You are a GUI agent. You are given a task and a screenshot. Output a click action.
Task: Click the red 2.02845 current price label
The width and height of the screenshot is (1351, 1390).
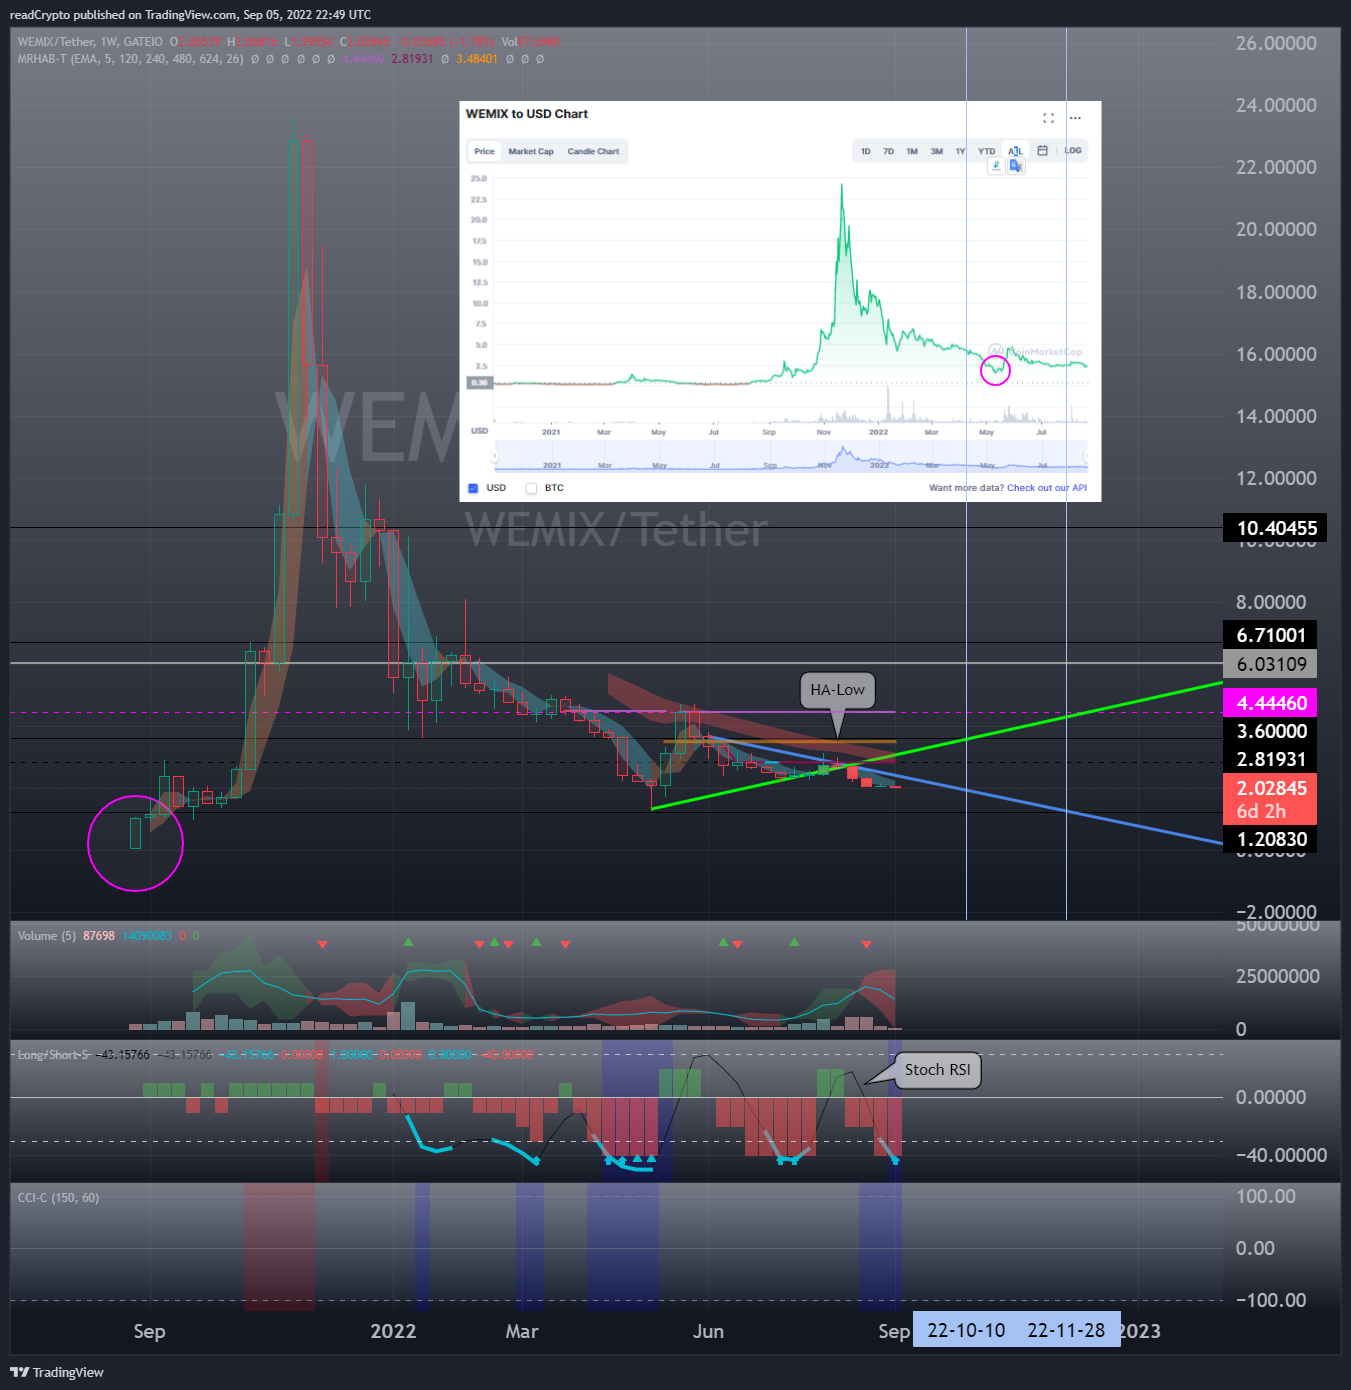[1270, 798]
